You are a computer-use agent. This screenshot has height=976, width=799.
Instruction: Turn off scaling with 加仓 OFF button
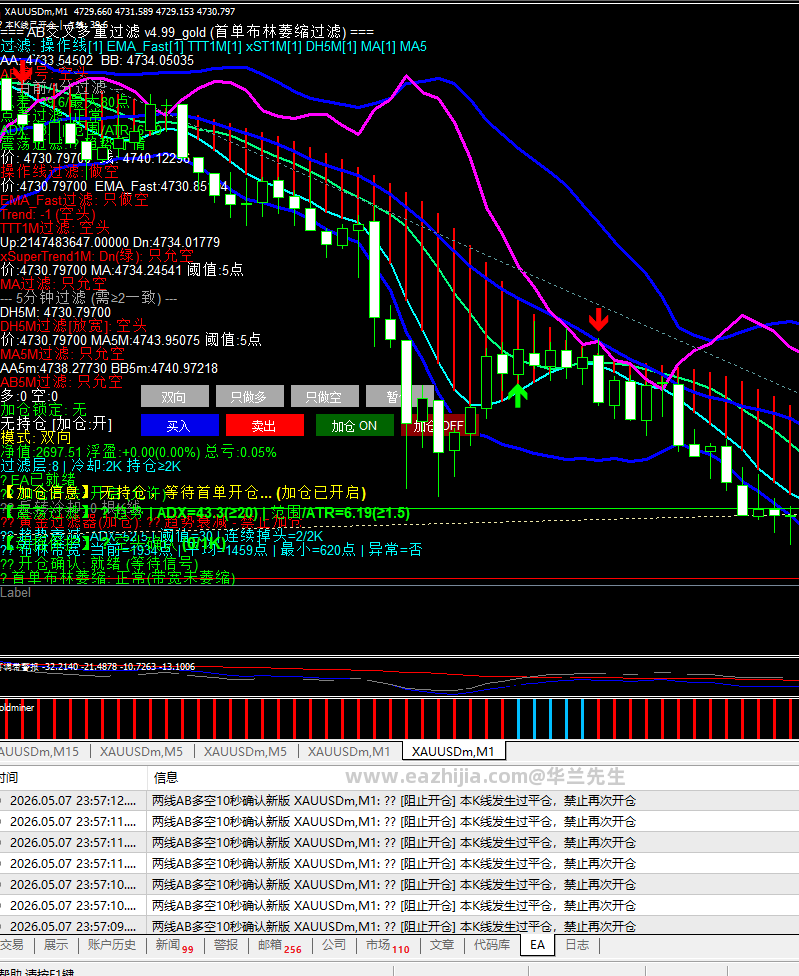(439, 426)
